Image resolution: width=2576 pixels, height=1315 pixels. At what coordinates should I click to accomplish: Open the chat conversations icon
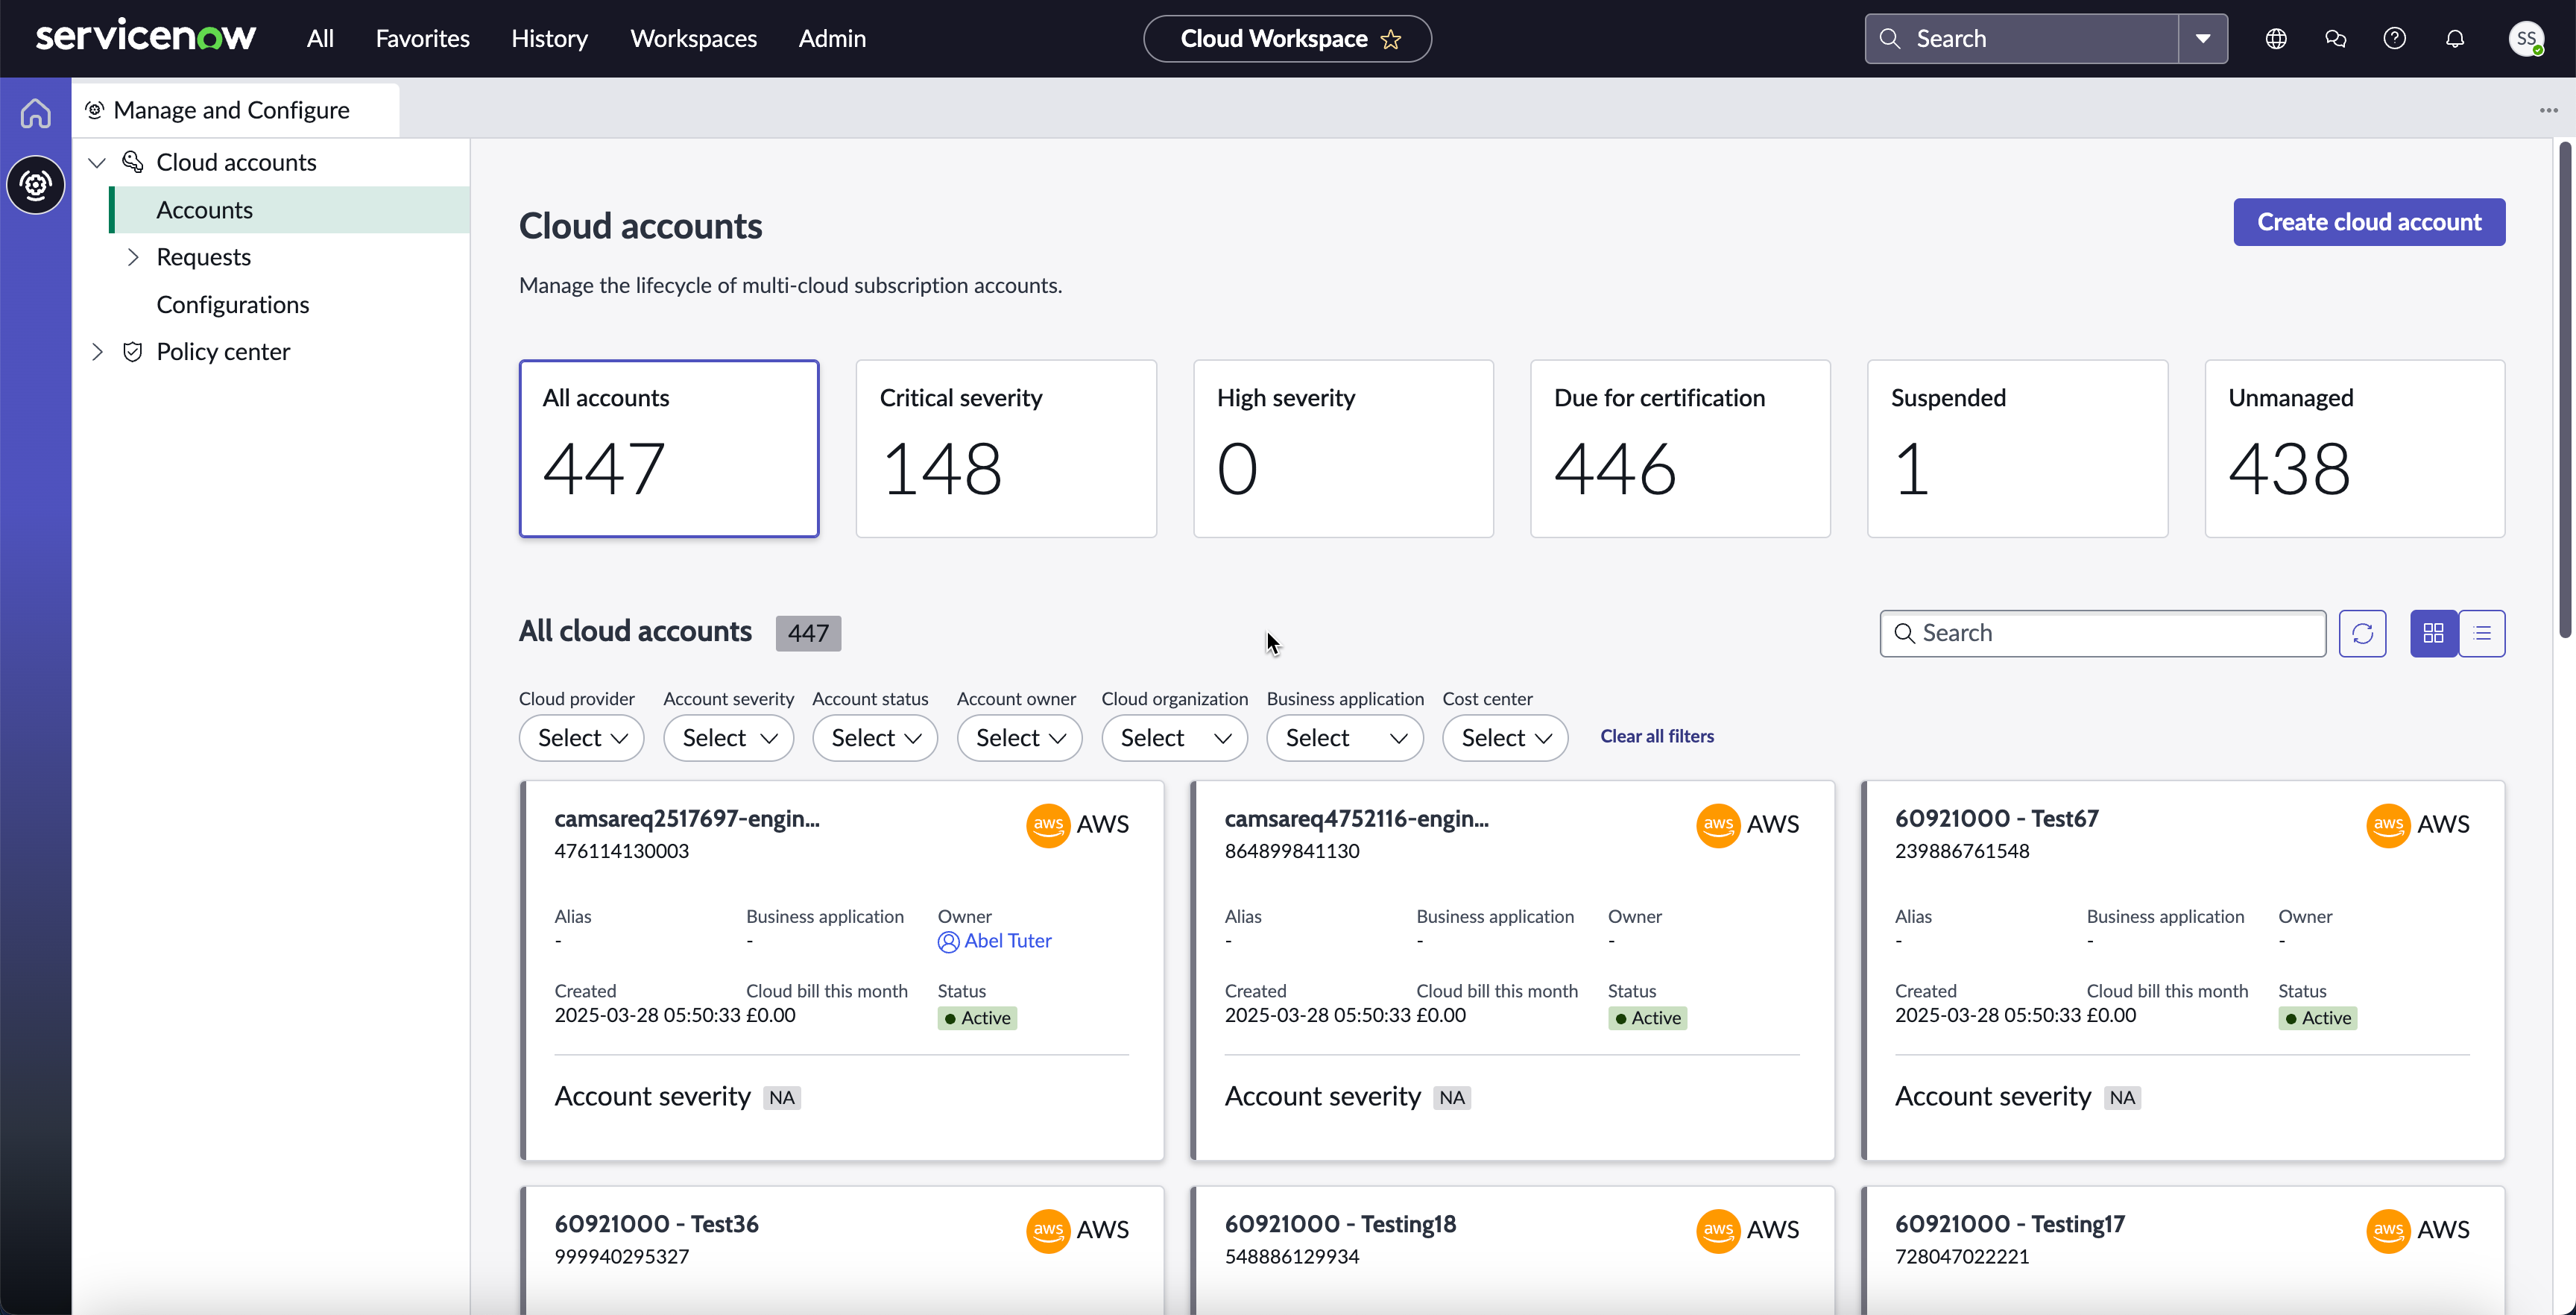tap(2335, 38)
